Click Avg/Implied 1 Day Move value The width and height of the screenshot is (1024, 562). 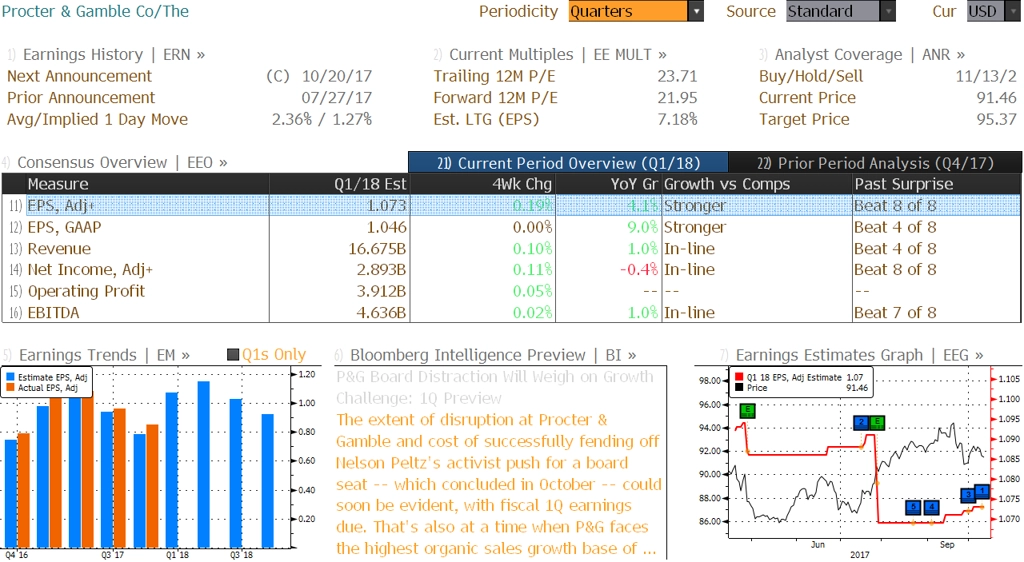(x=322, y=119)
